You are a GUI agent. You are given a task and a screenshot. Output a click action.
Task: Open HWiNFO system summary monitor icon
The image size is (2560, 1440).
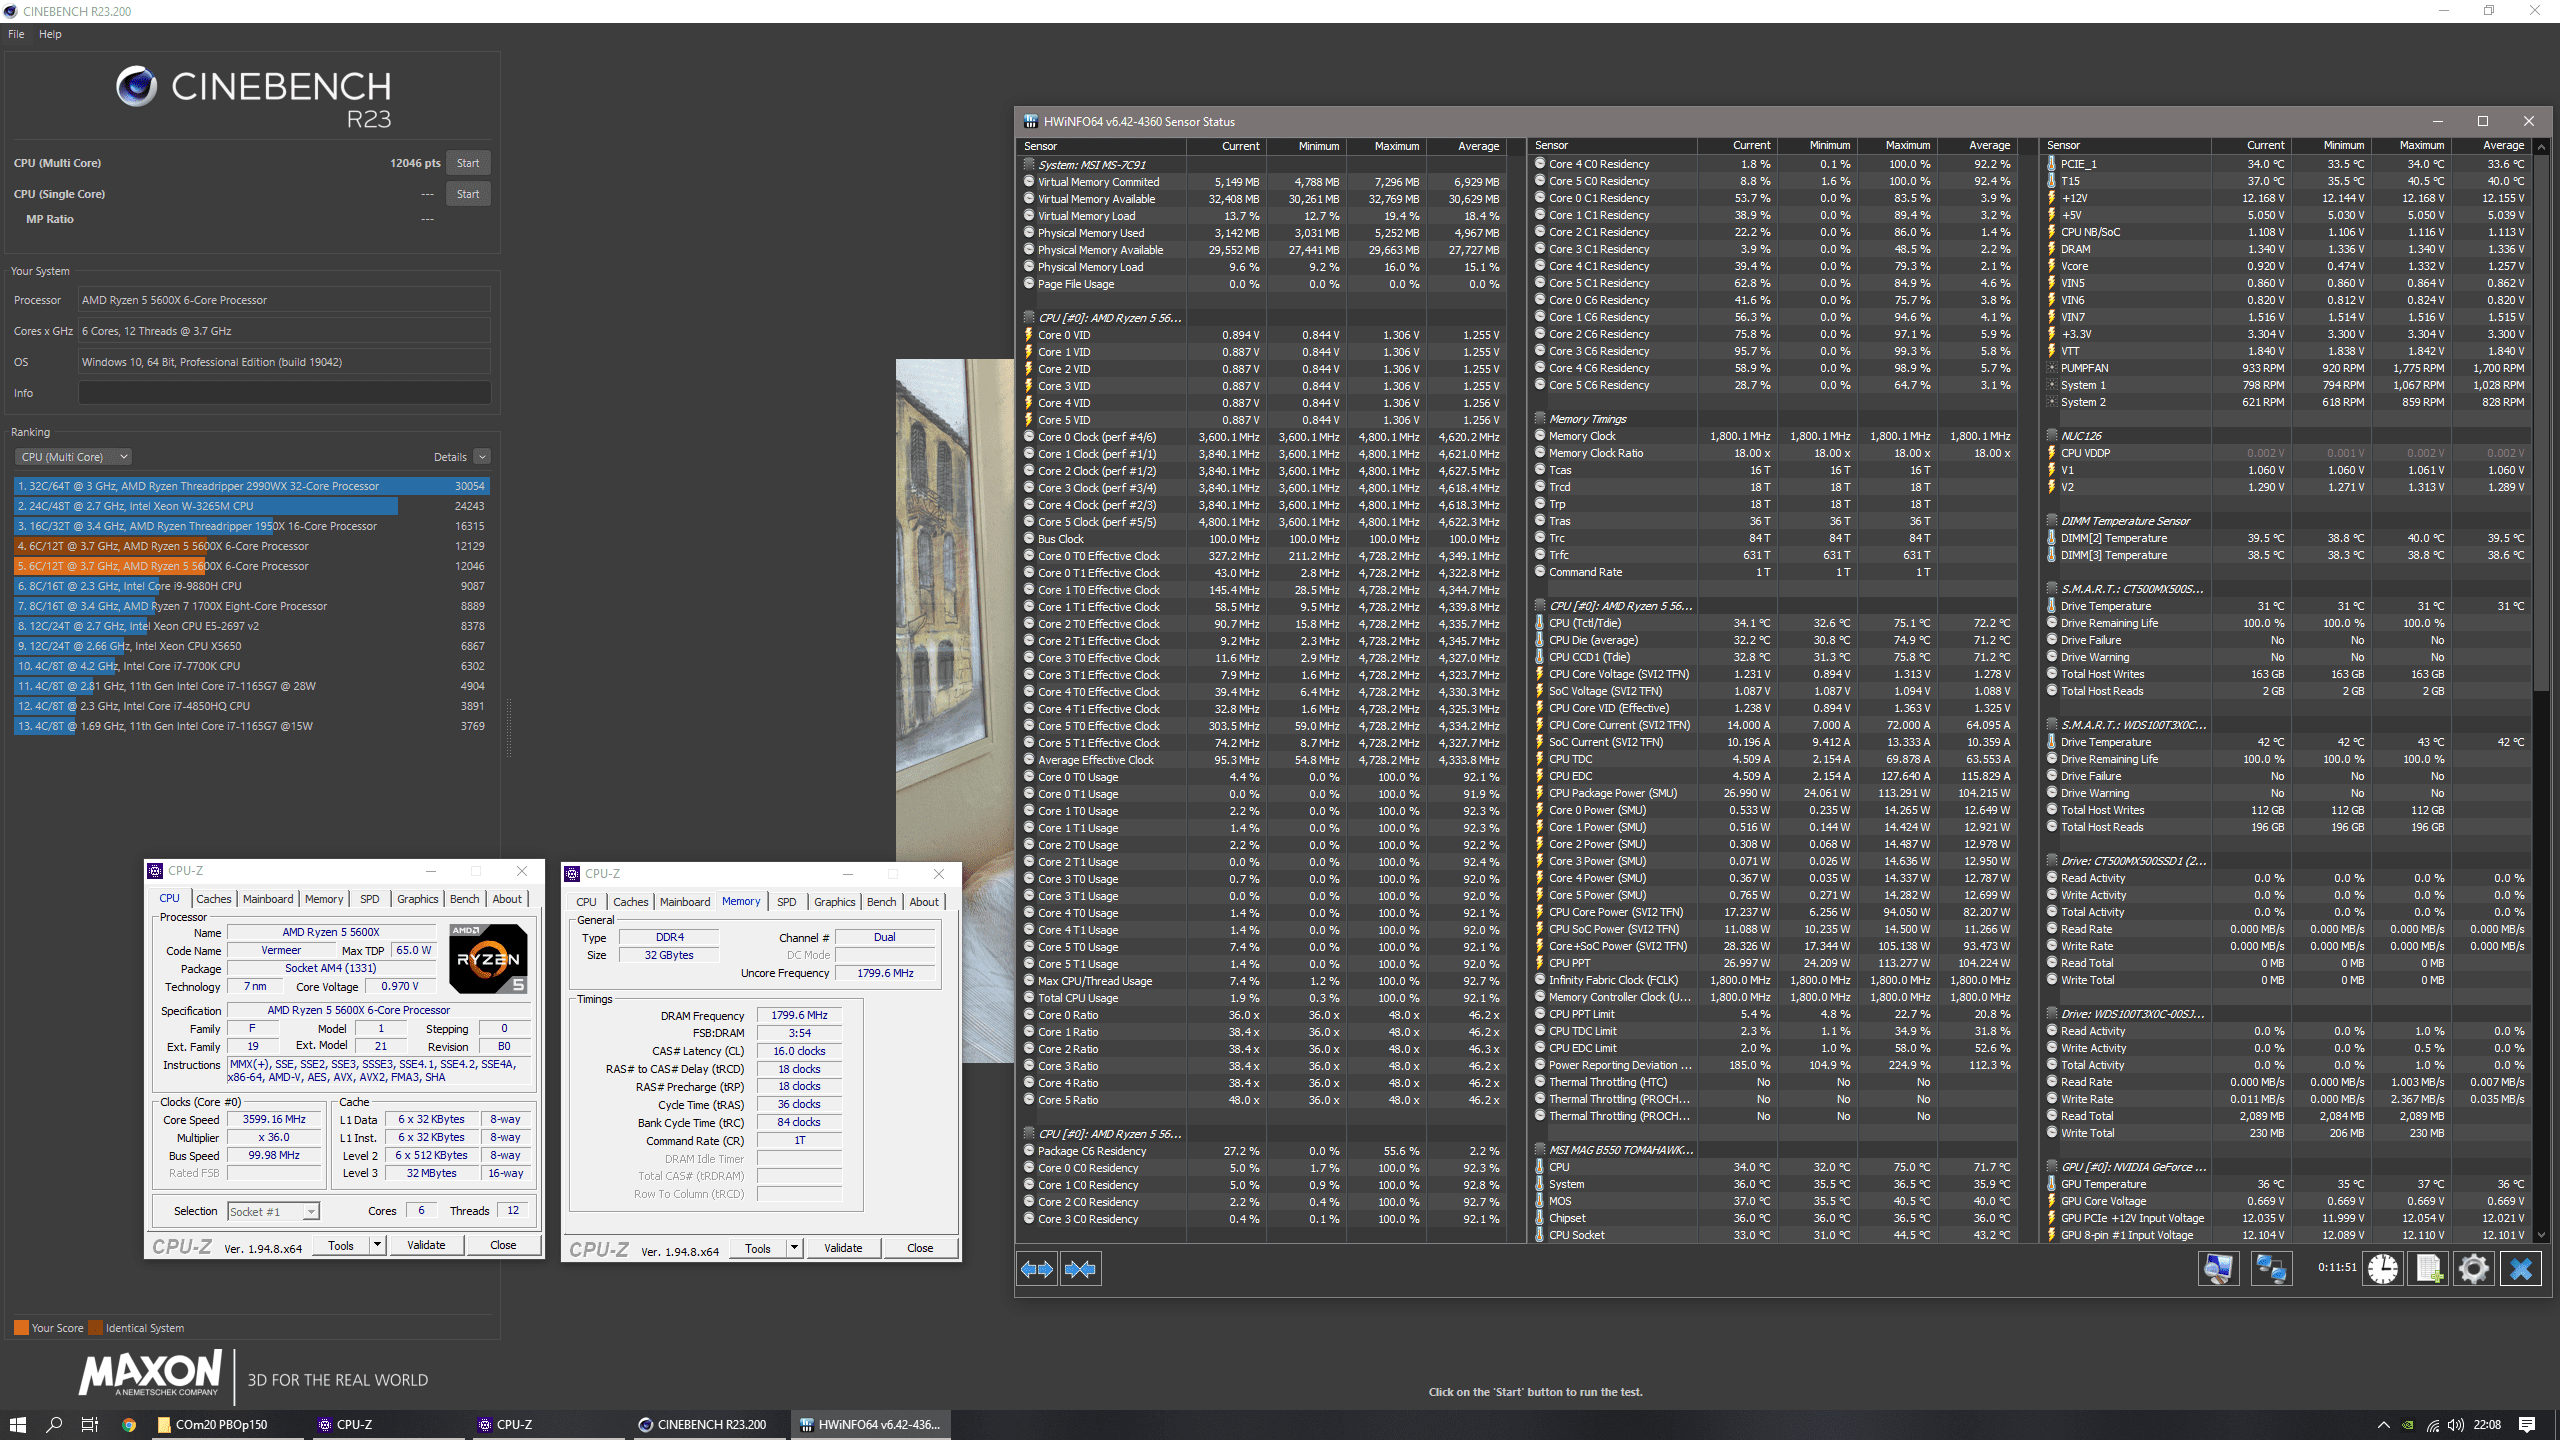click(x=2219, y=1269)
